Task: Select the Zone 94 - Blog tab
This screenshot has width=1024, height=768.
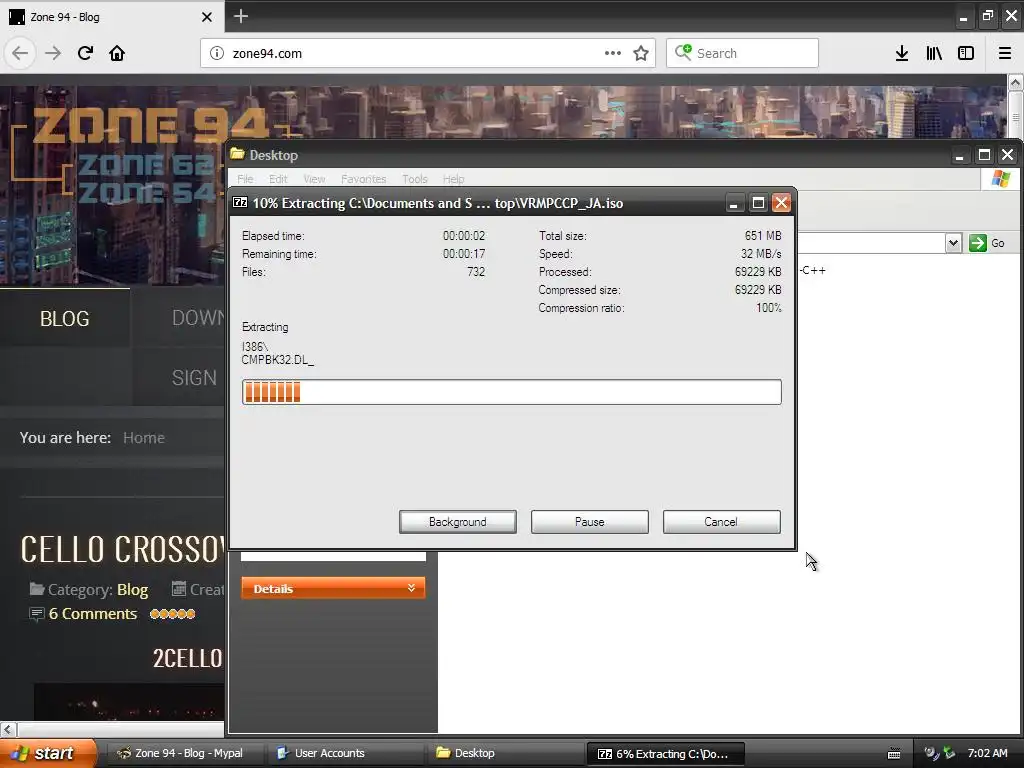Action: [x=112, y=16]
